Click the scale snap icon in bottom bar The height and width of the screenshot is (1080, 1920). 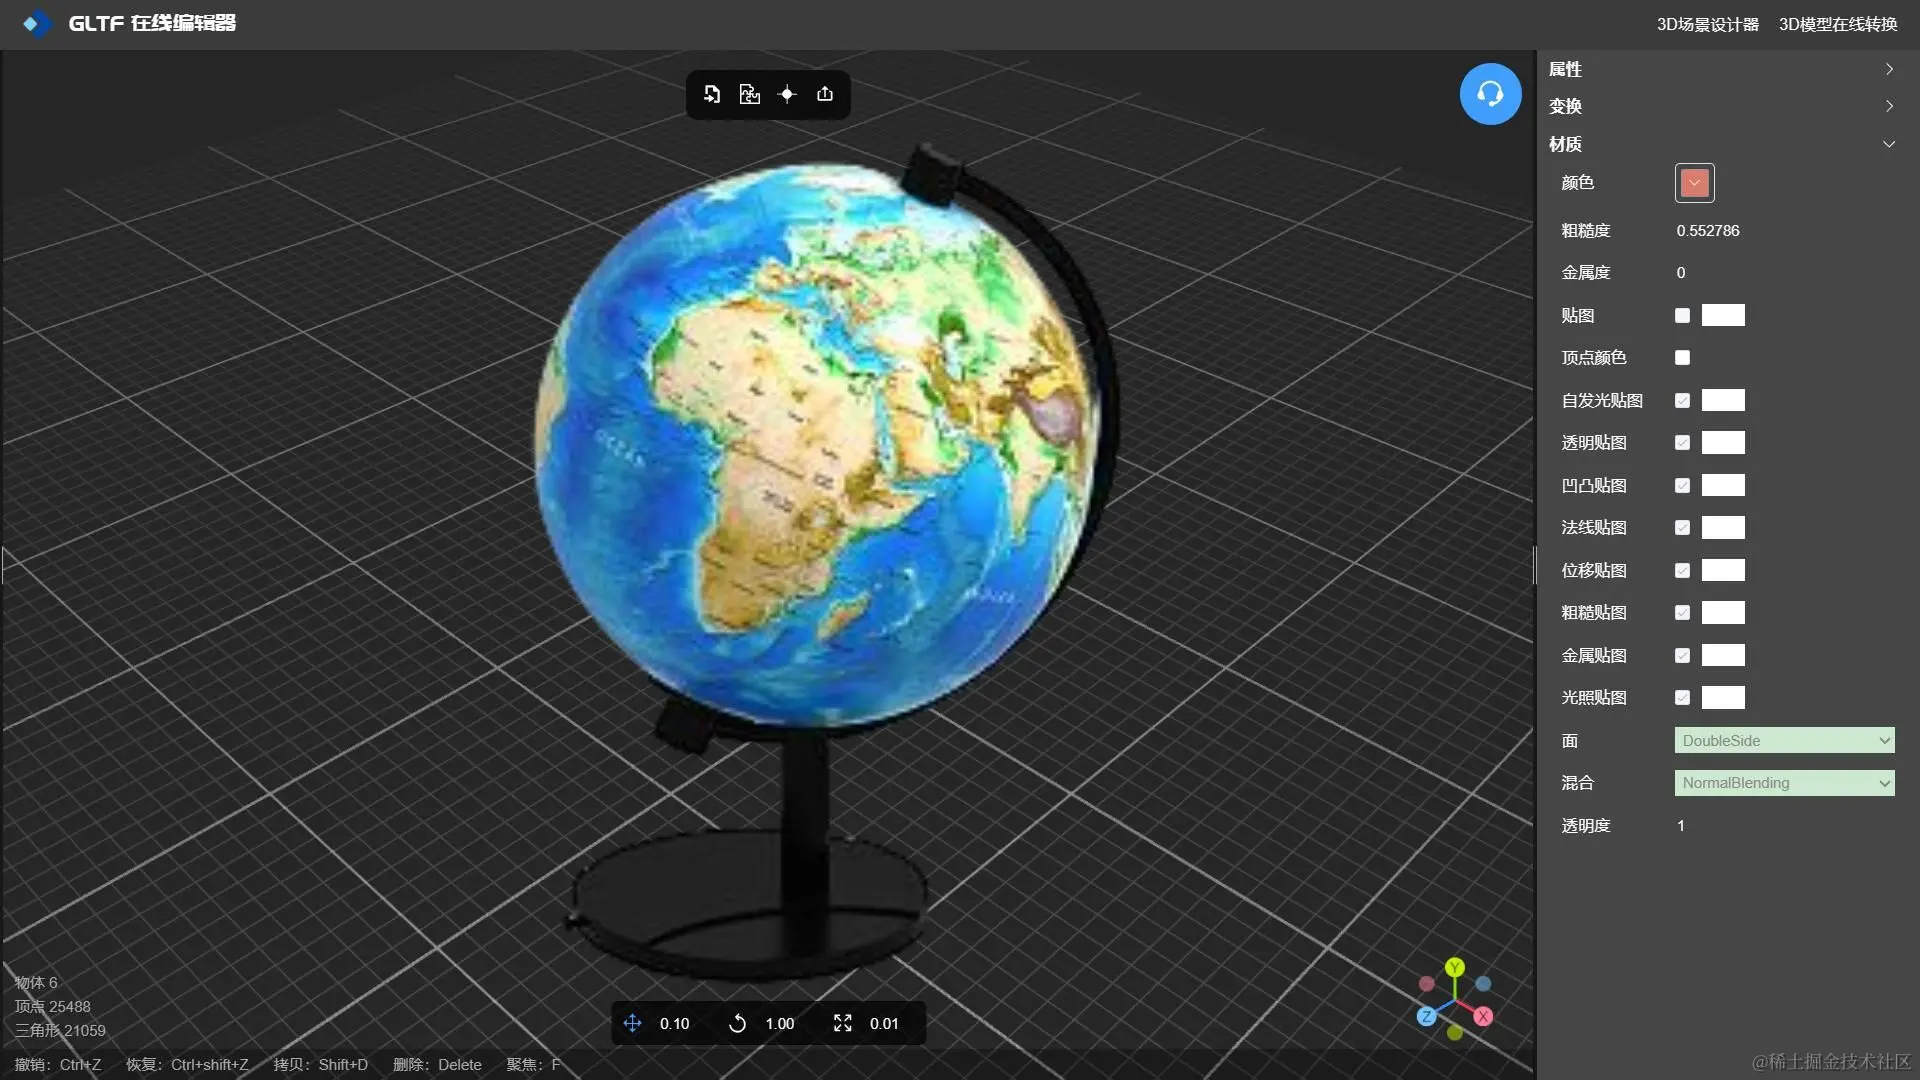pos(842,1023)
